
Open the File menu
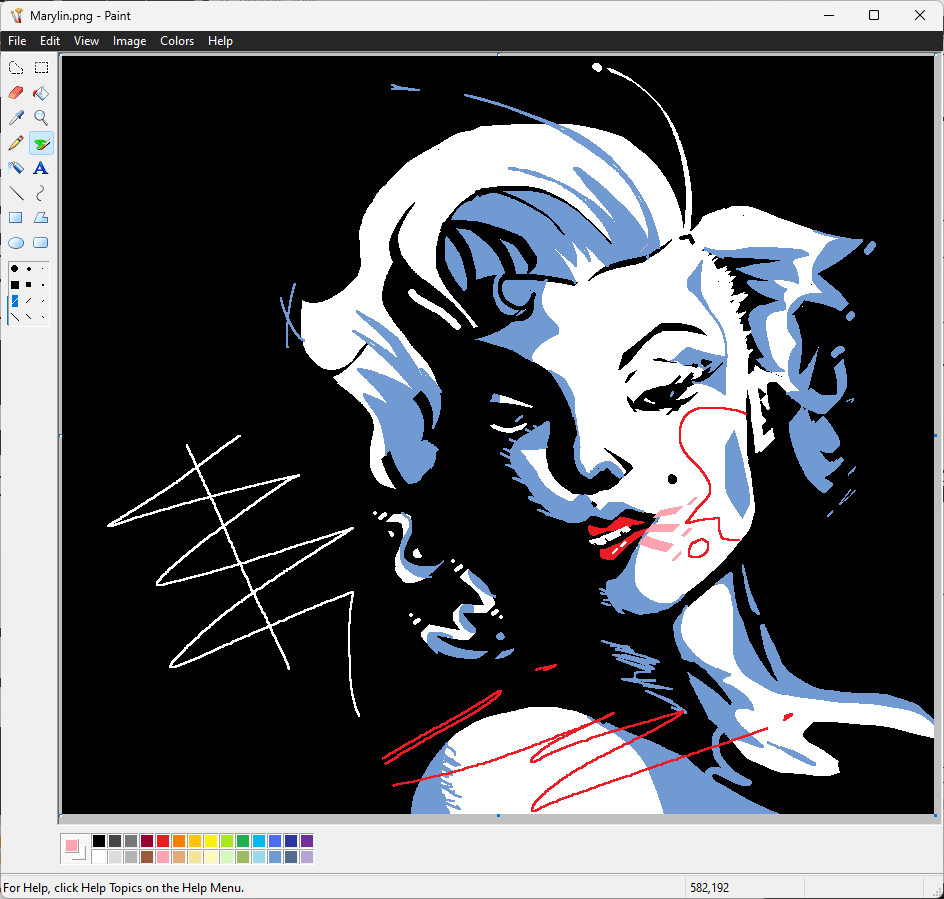pyautogui.click(x=17, y=41)
